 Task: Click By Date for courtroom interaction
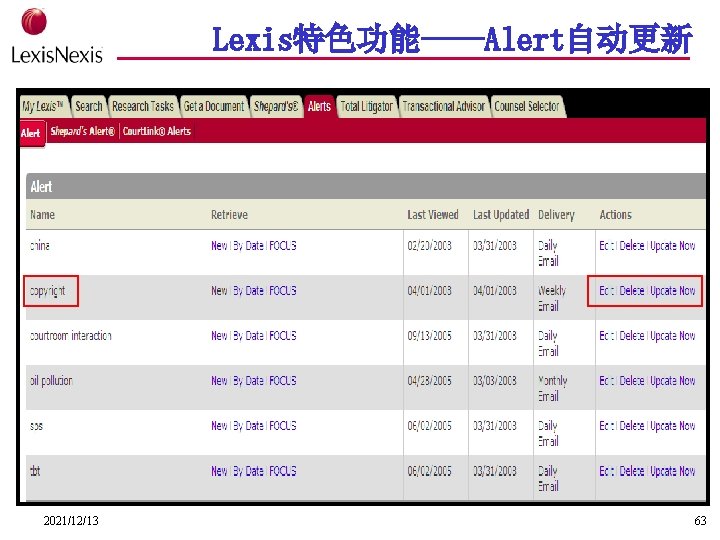click(x=248, y=336)
